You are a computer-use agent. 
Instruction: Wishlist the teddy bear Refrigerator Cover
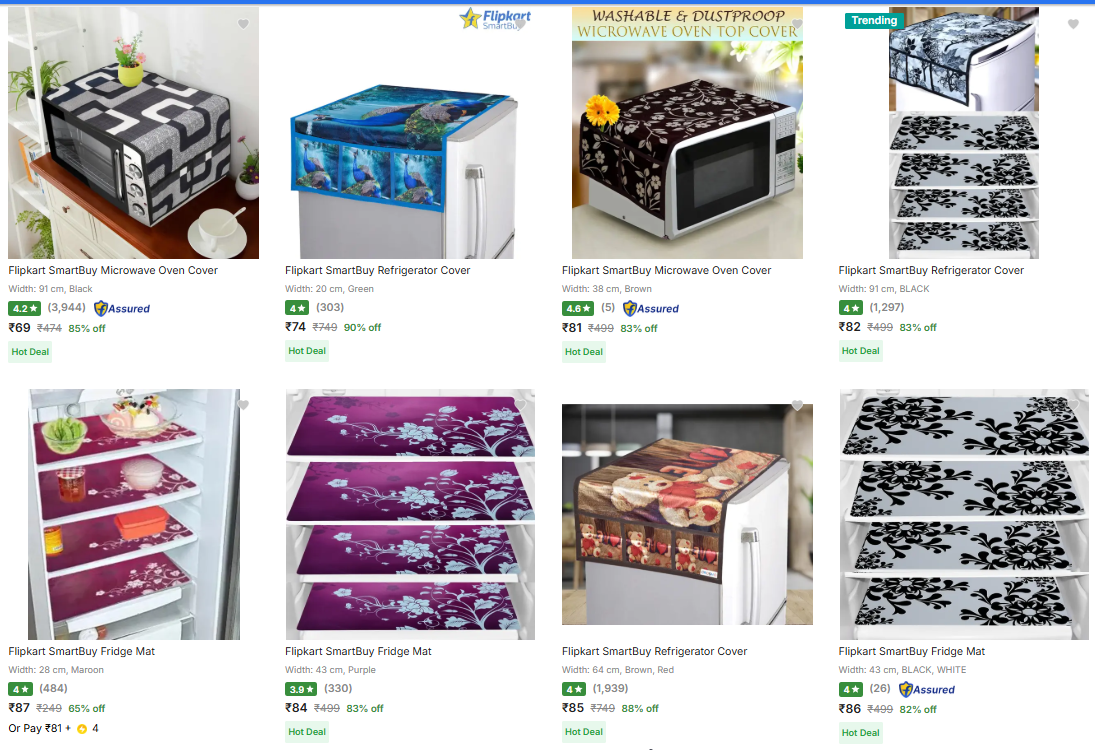(797, 405)
